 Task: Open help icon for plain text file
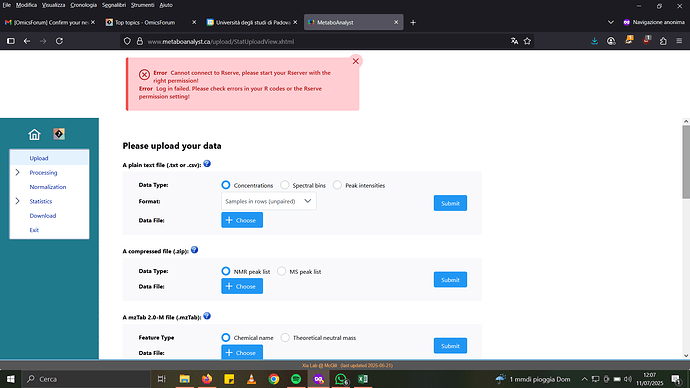click(207, 164)
